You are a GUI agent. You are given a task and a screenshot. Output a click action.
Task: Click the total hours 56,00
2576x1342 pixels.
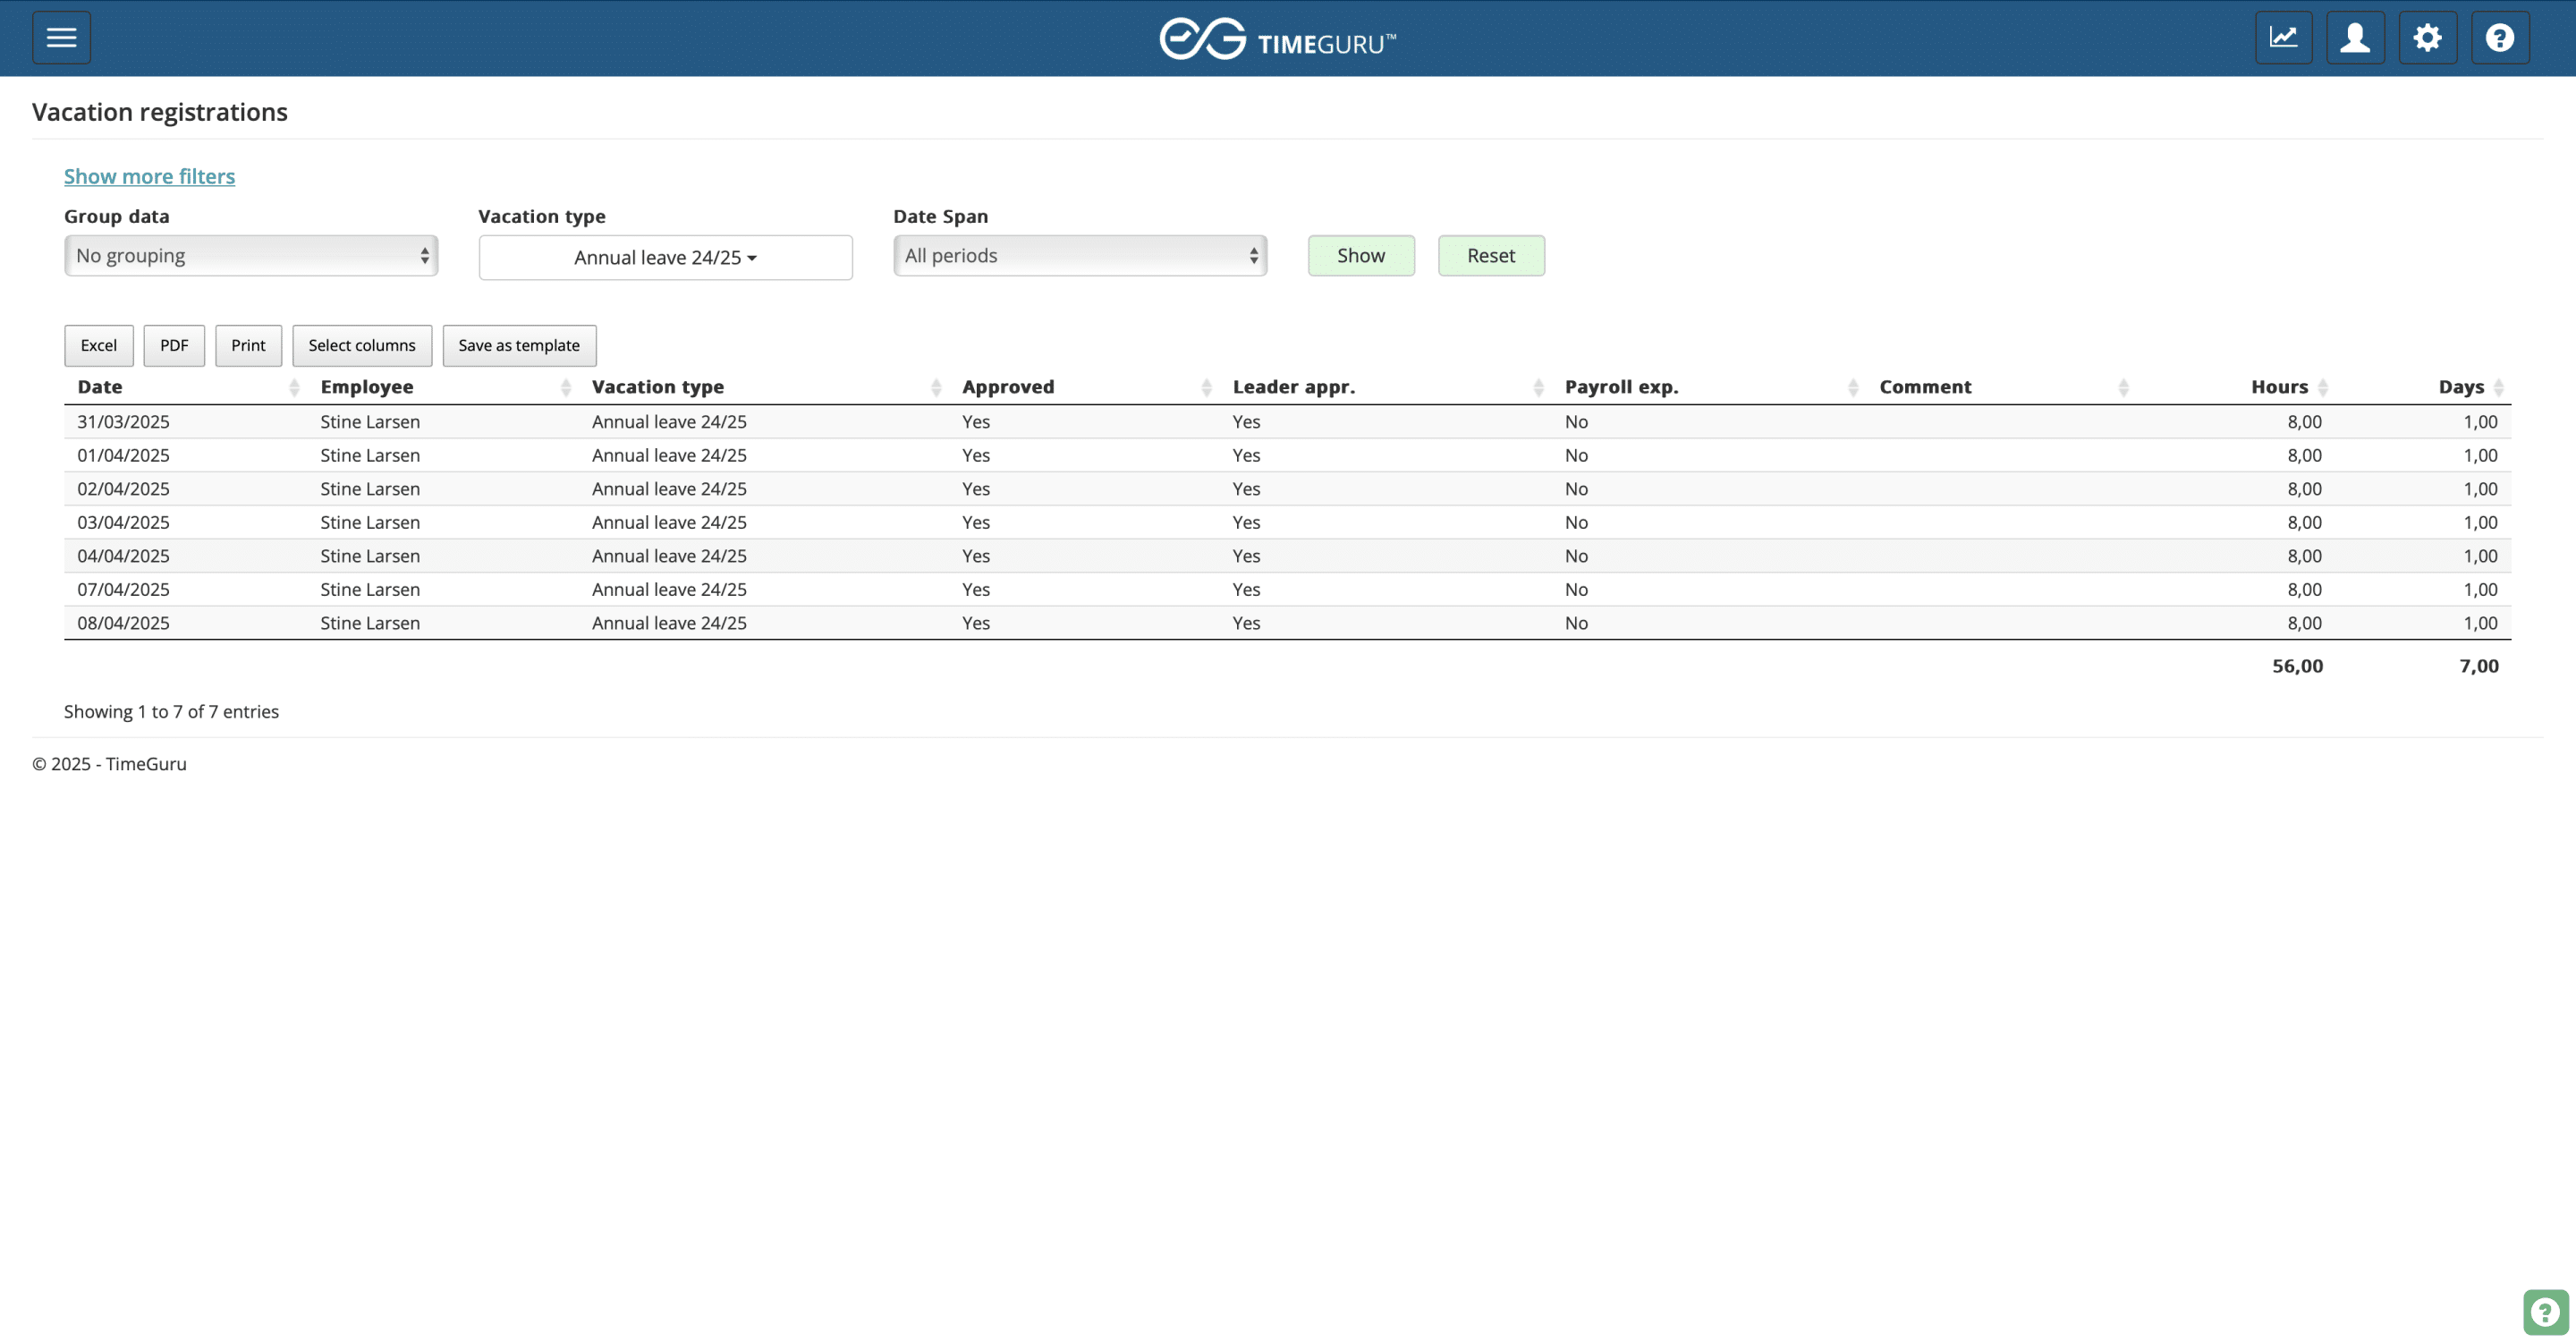(x=2297, y=666)
